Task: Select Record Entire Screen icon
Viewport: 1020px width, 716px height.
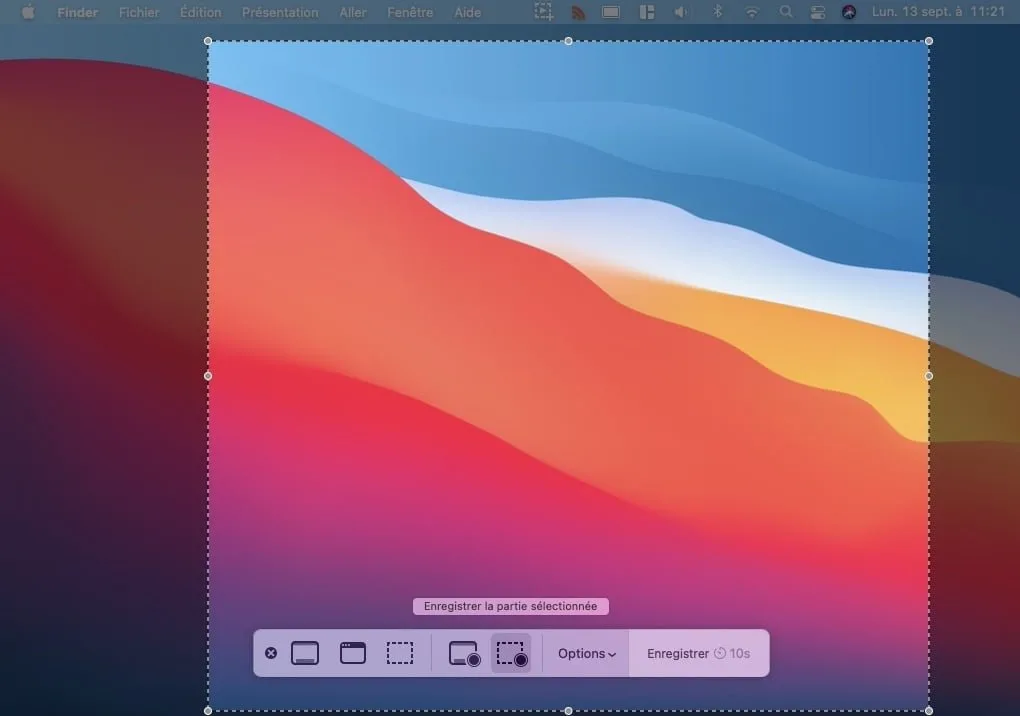Action: pos(464,653)
